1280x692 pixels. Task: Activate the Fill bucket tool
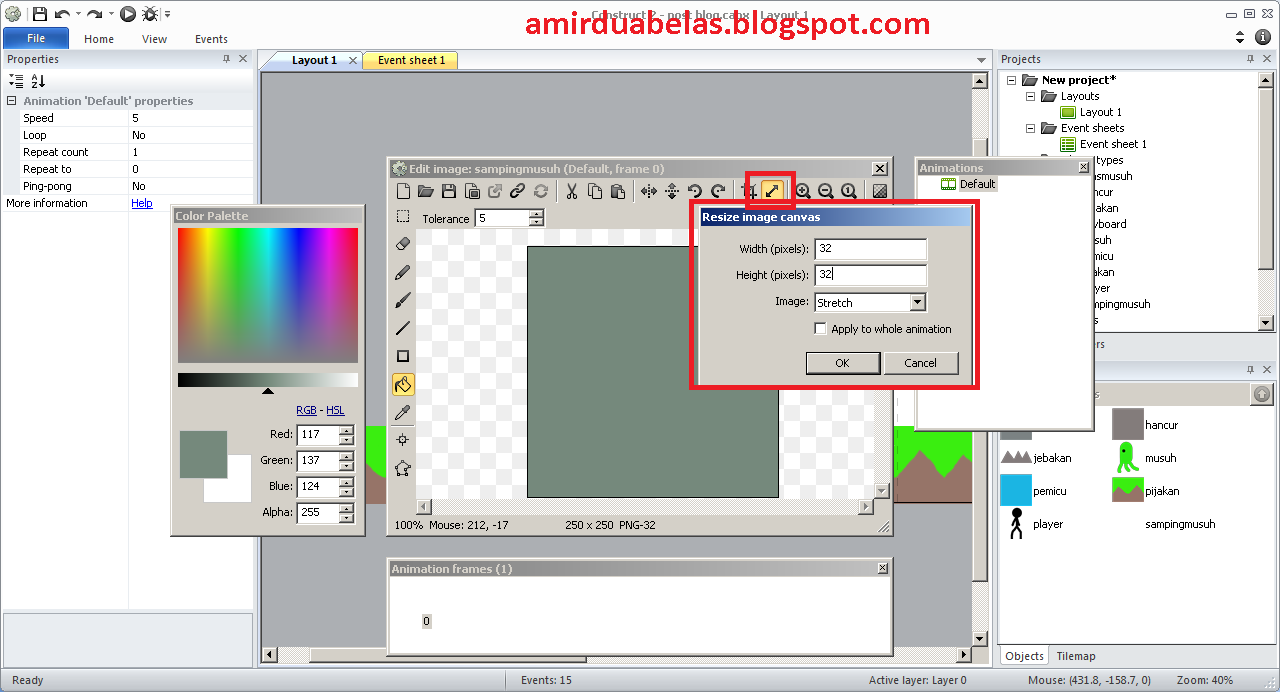coord(403,383)
